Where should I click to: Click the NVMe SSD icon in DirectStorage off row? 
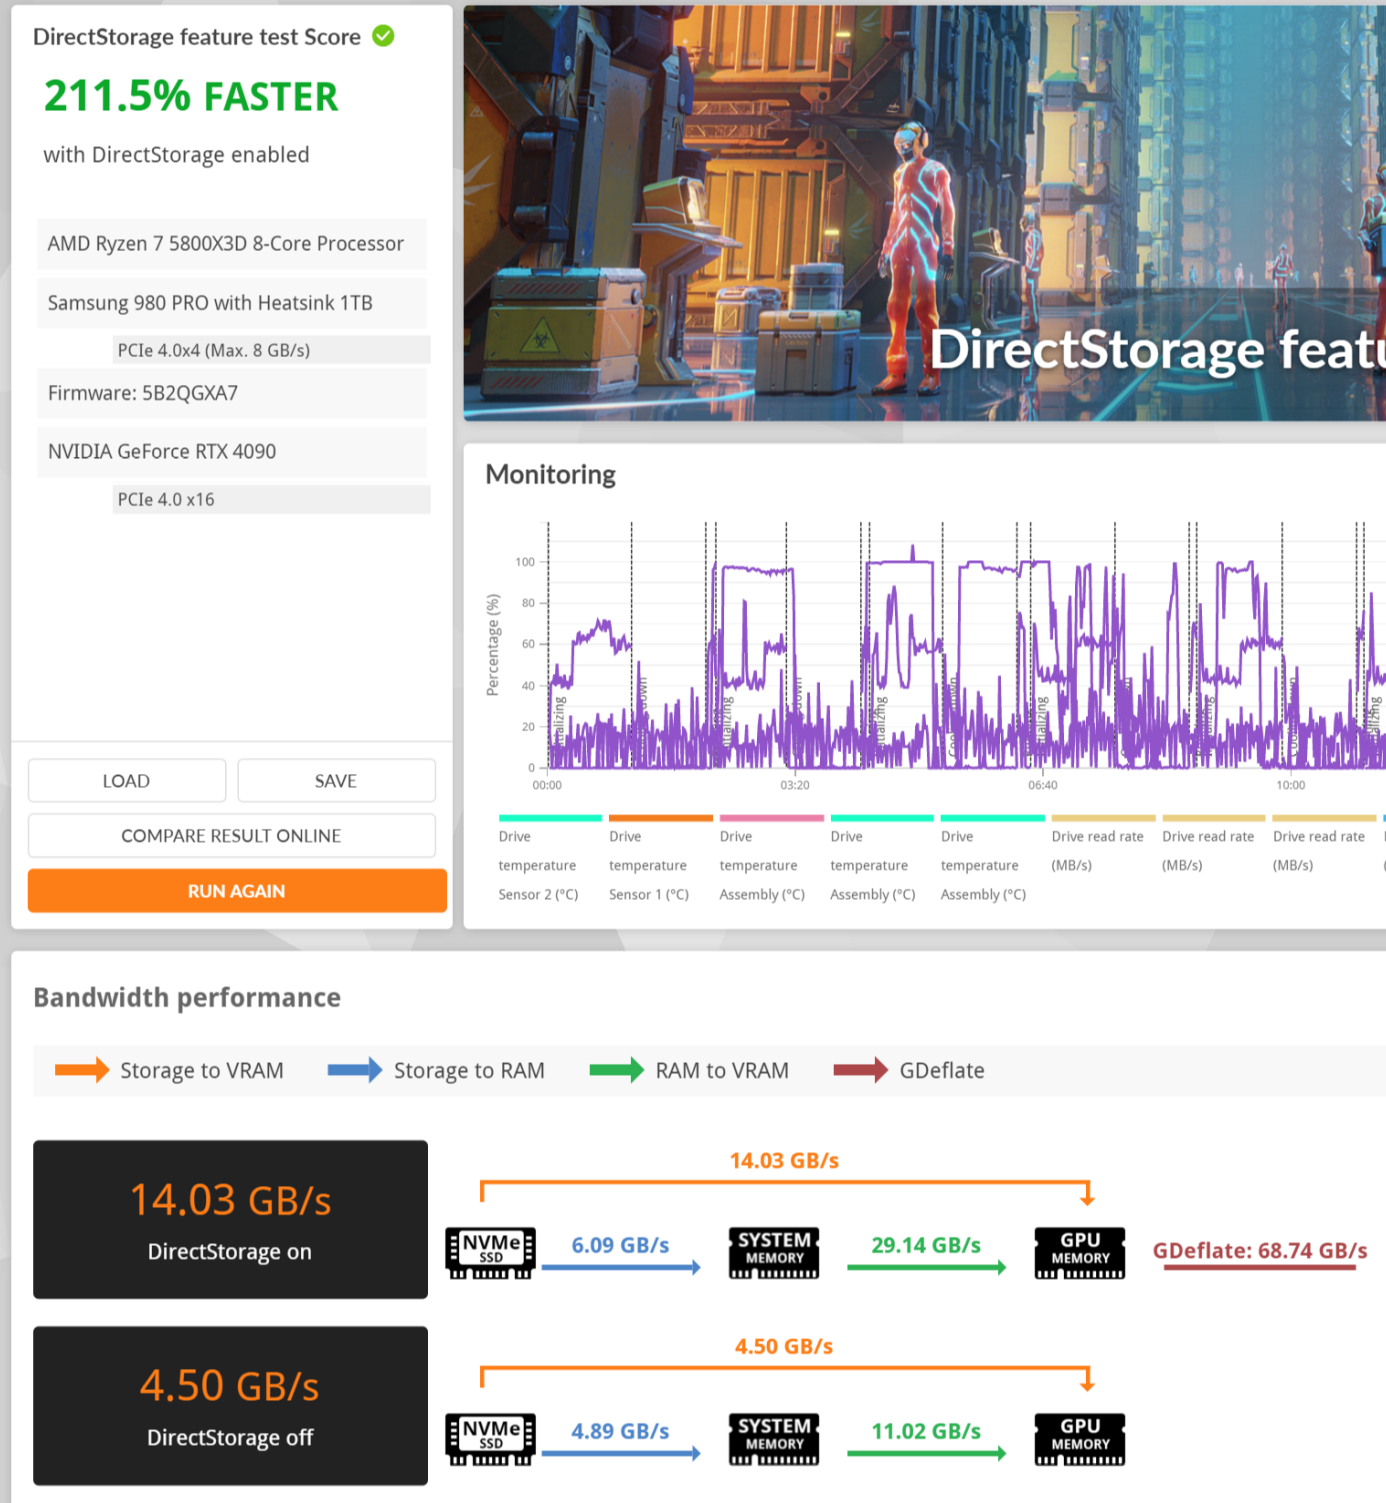pyautogui.click(x=490, y=1439)
